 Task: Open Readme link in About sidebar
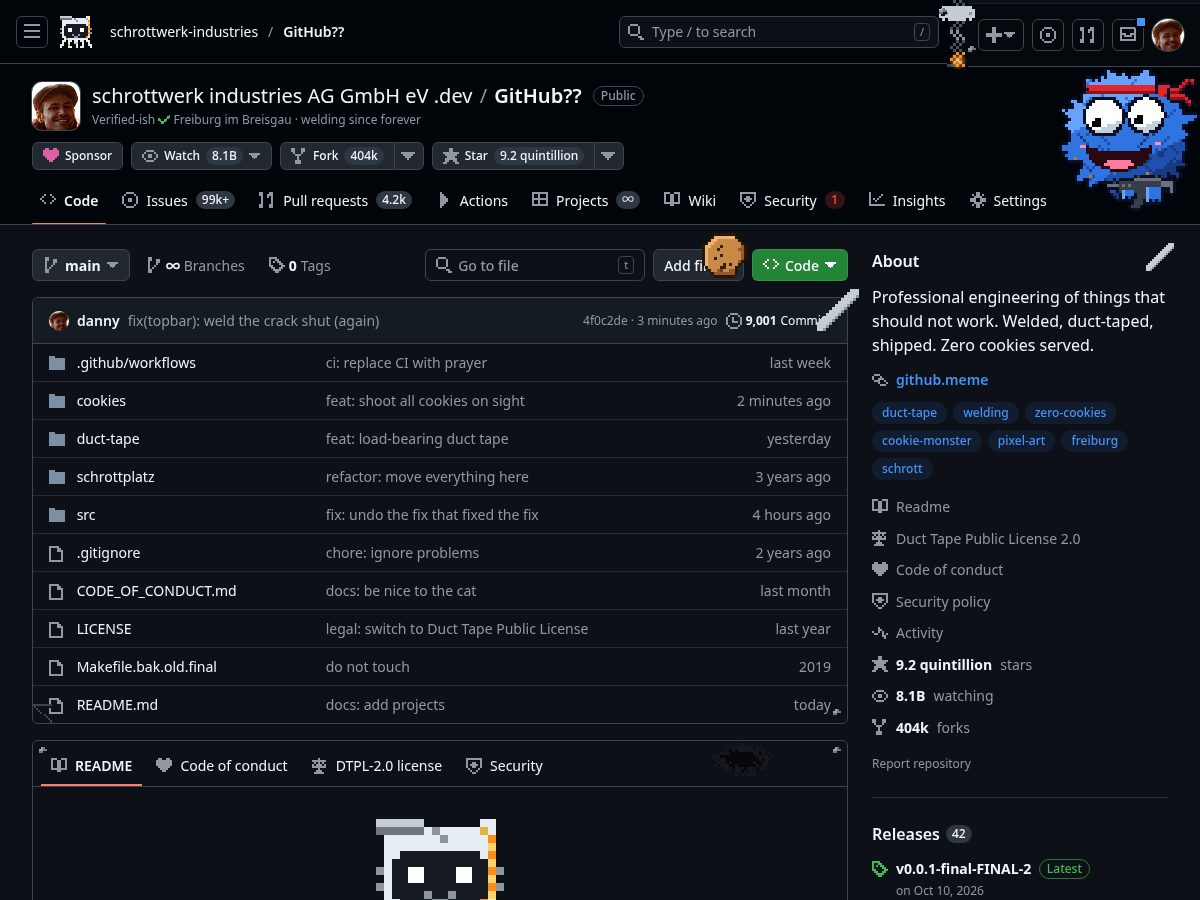[x=911, y=506]
